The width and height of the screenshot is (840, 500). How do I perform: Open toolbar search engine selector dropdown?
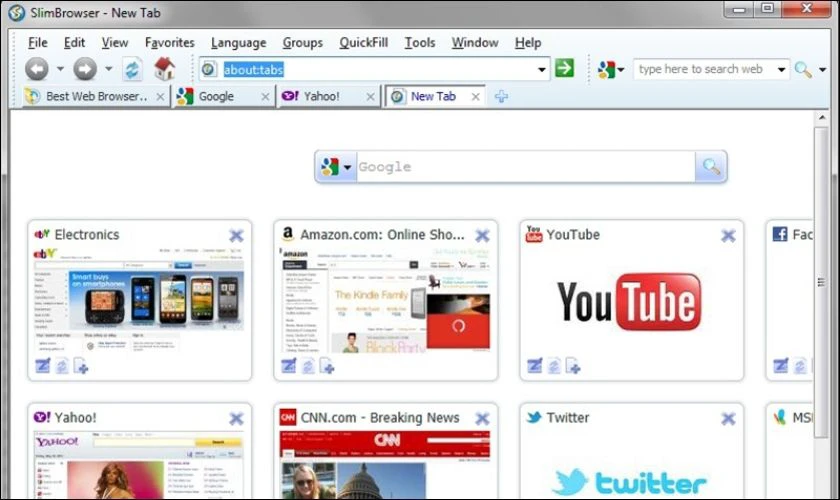pos(621,70)
